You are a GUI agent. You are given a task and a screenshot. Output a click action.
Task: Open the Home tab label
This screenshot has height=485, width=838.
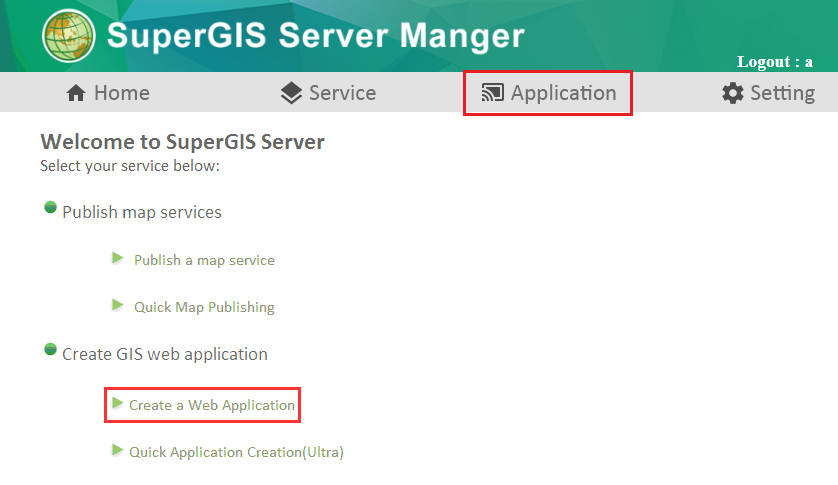[122, 93]
